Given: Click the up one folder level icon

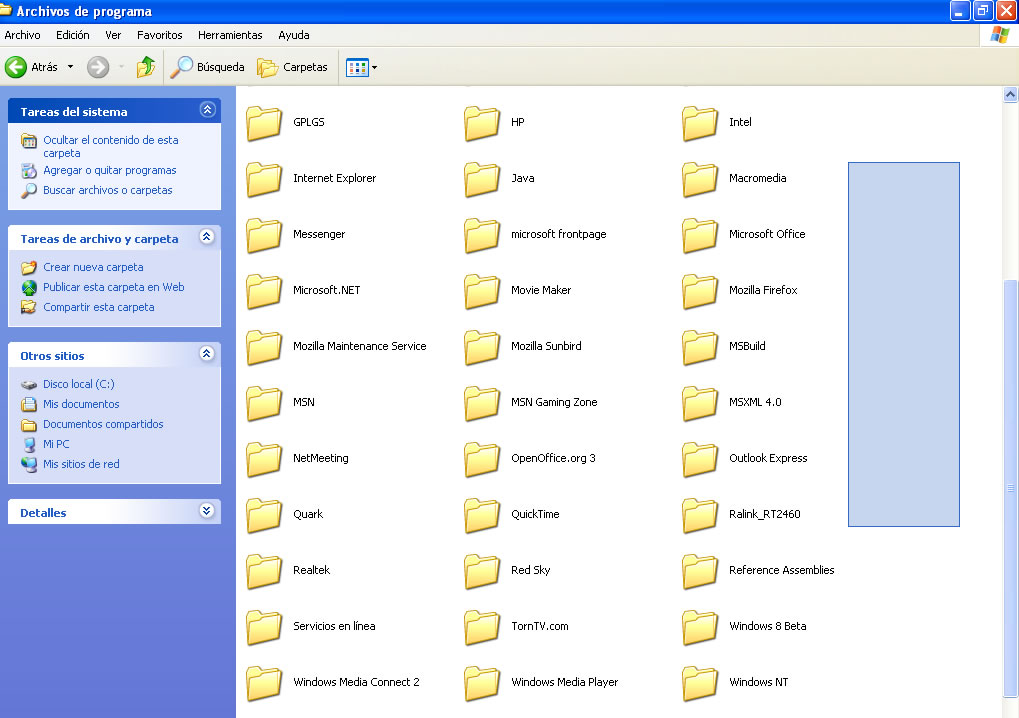Looking at the screenshot, I should click(x=146, y=67).
